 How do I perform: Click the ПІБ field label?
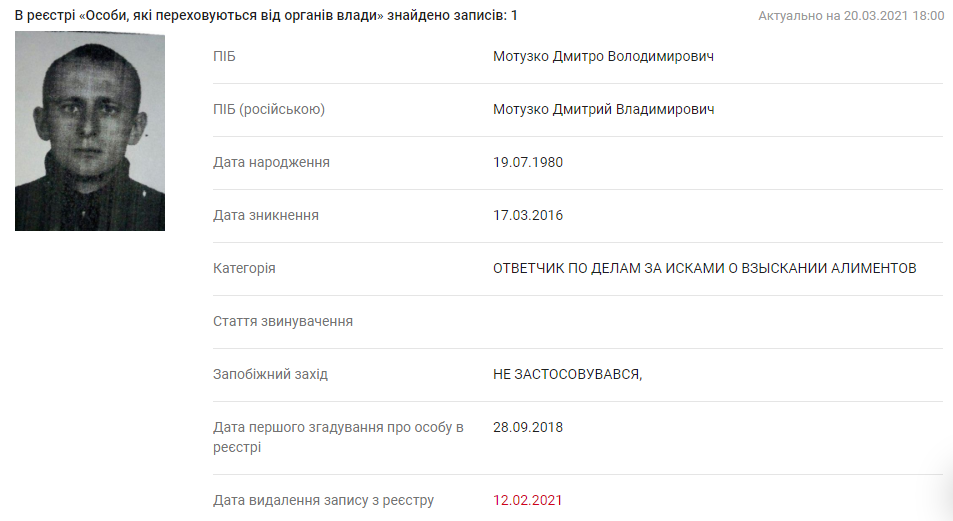[224, 57]
